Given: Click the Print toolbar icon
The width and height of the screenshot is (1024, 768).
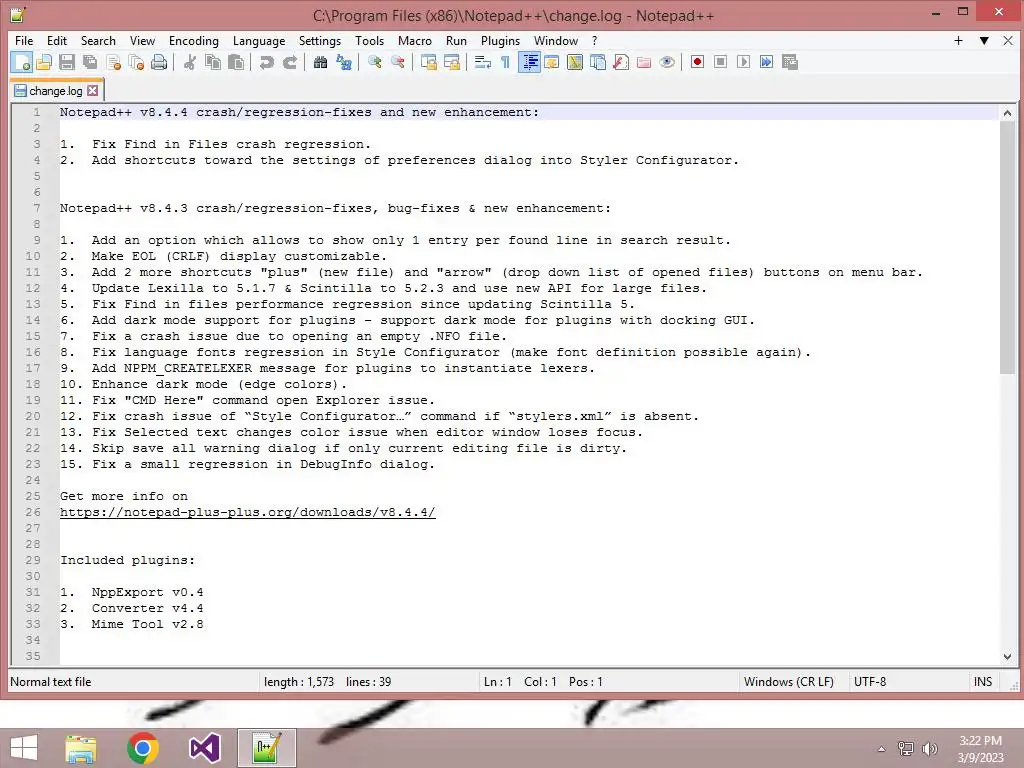Looking at the screenshot, I should coord(159,62).
